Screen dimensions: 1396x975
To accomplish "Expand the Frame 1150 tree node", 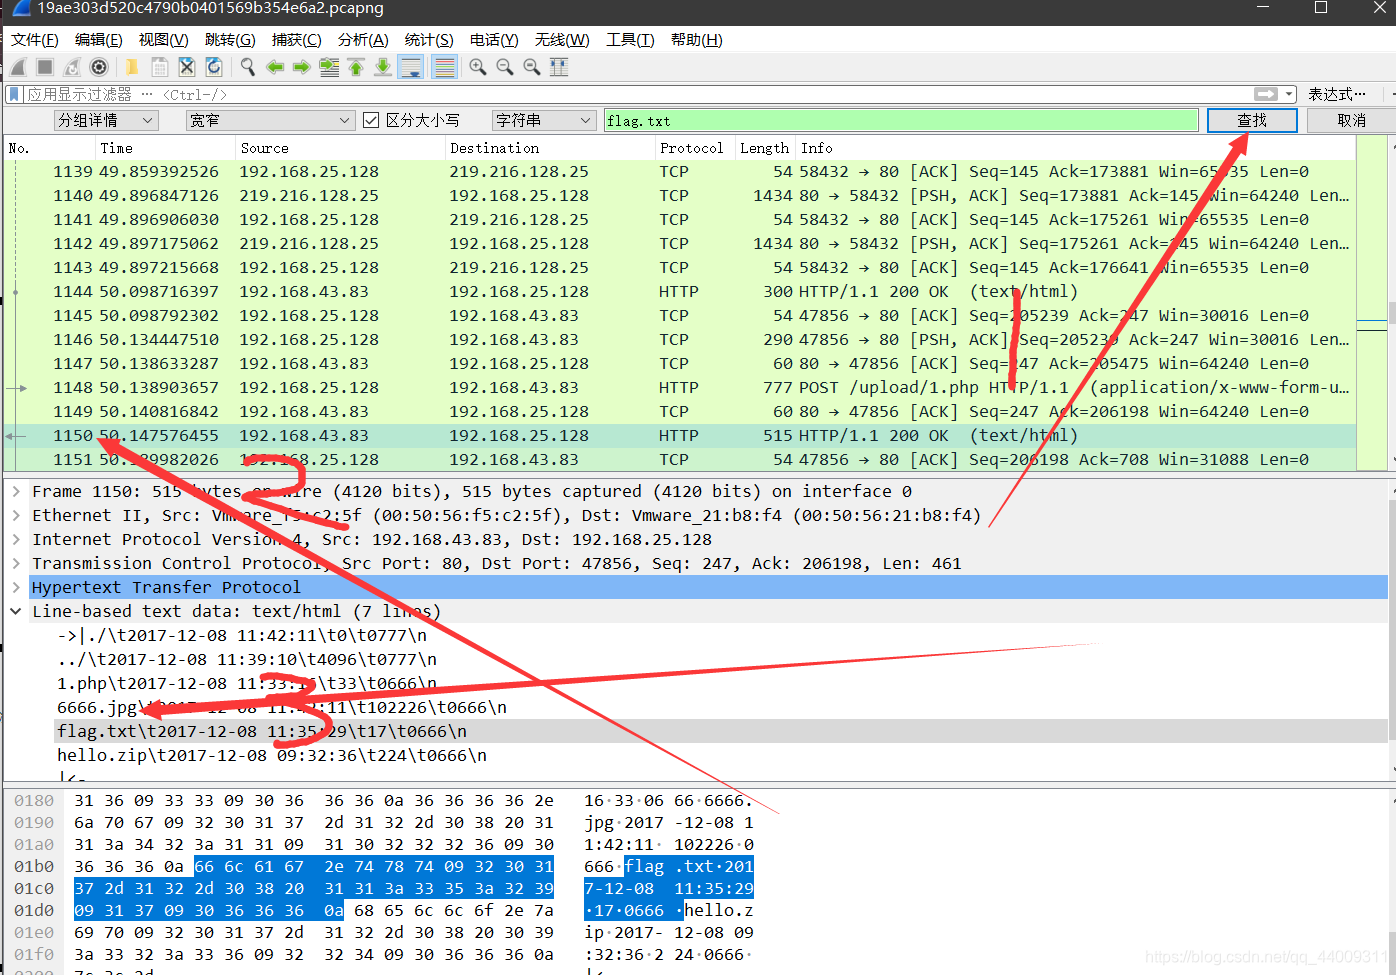I will (17, 491).
